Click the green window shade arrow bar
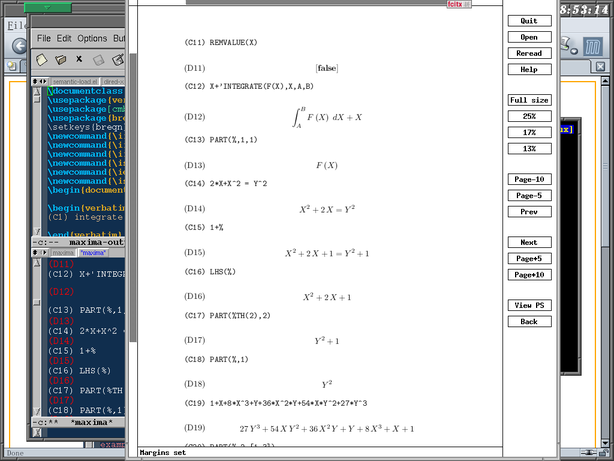The image size is (614, 461). tap(48, 7)
